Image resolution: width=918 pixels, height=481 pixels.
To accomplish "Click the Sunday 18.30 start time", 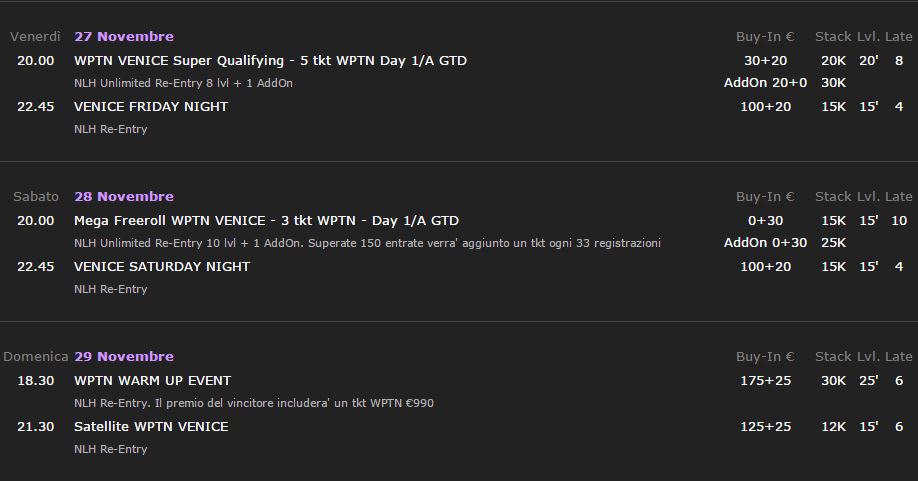I will pyautogui.click(x=35, y=380).
